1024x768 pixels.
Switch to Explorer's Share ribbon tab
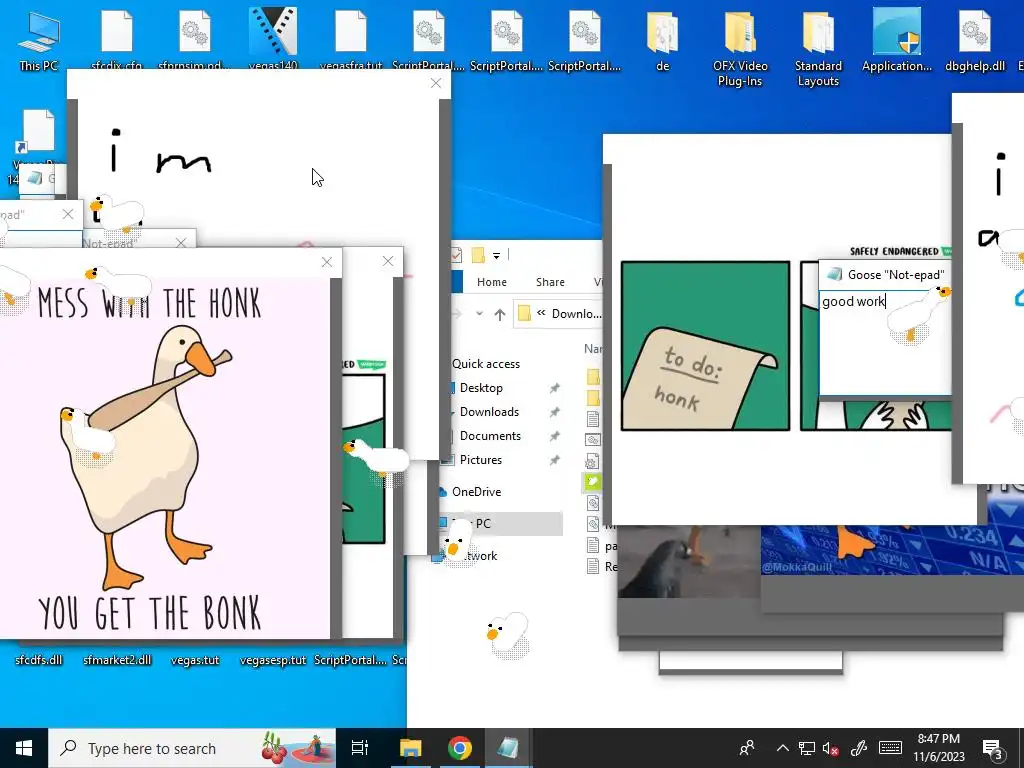pyautogui.click(x=550, y=282)
